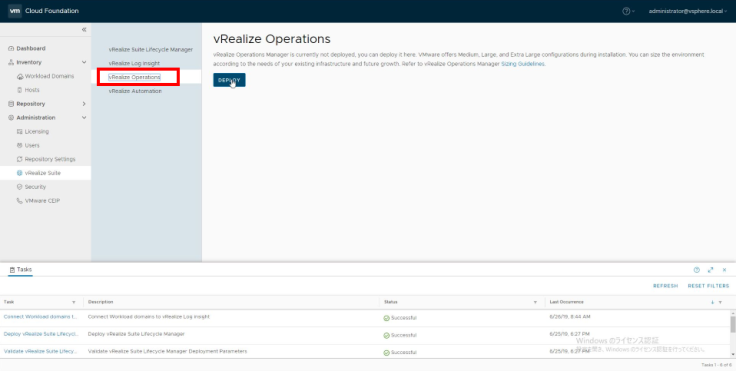Click the Security shield icon
Image resolution: width=736 pixels, height=371 pixels.
click(20, 187)
